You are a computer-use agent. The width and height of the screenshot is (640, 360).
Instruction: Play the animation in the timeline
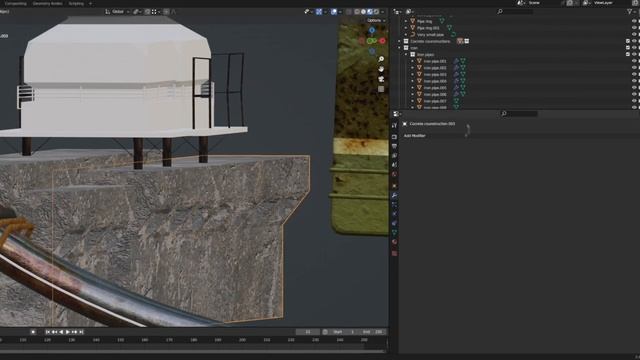pyautogui.click(x=68, y=332)
